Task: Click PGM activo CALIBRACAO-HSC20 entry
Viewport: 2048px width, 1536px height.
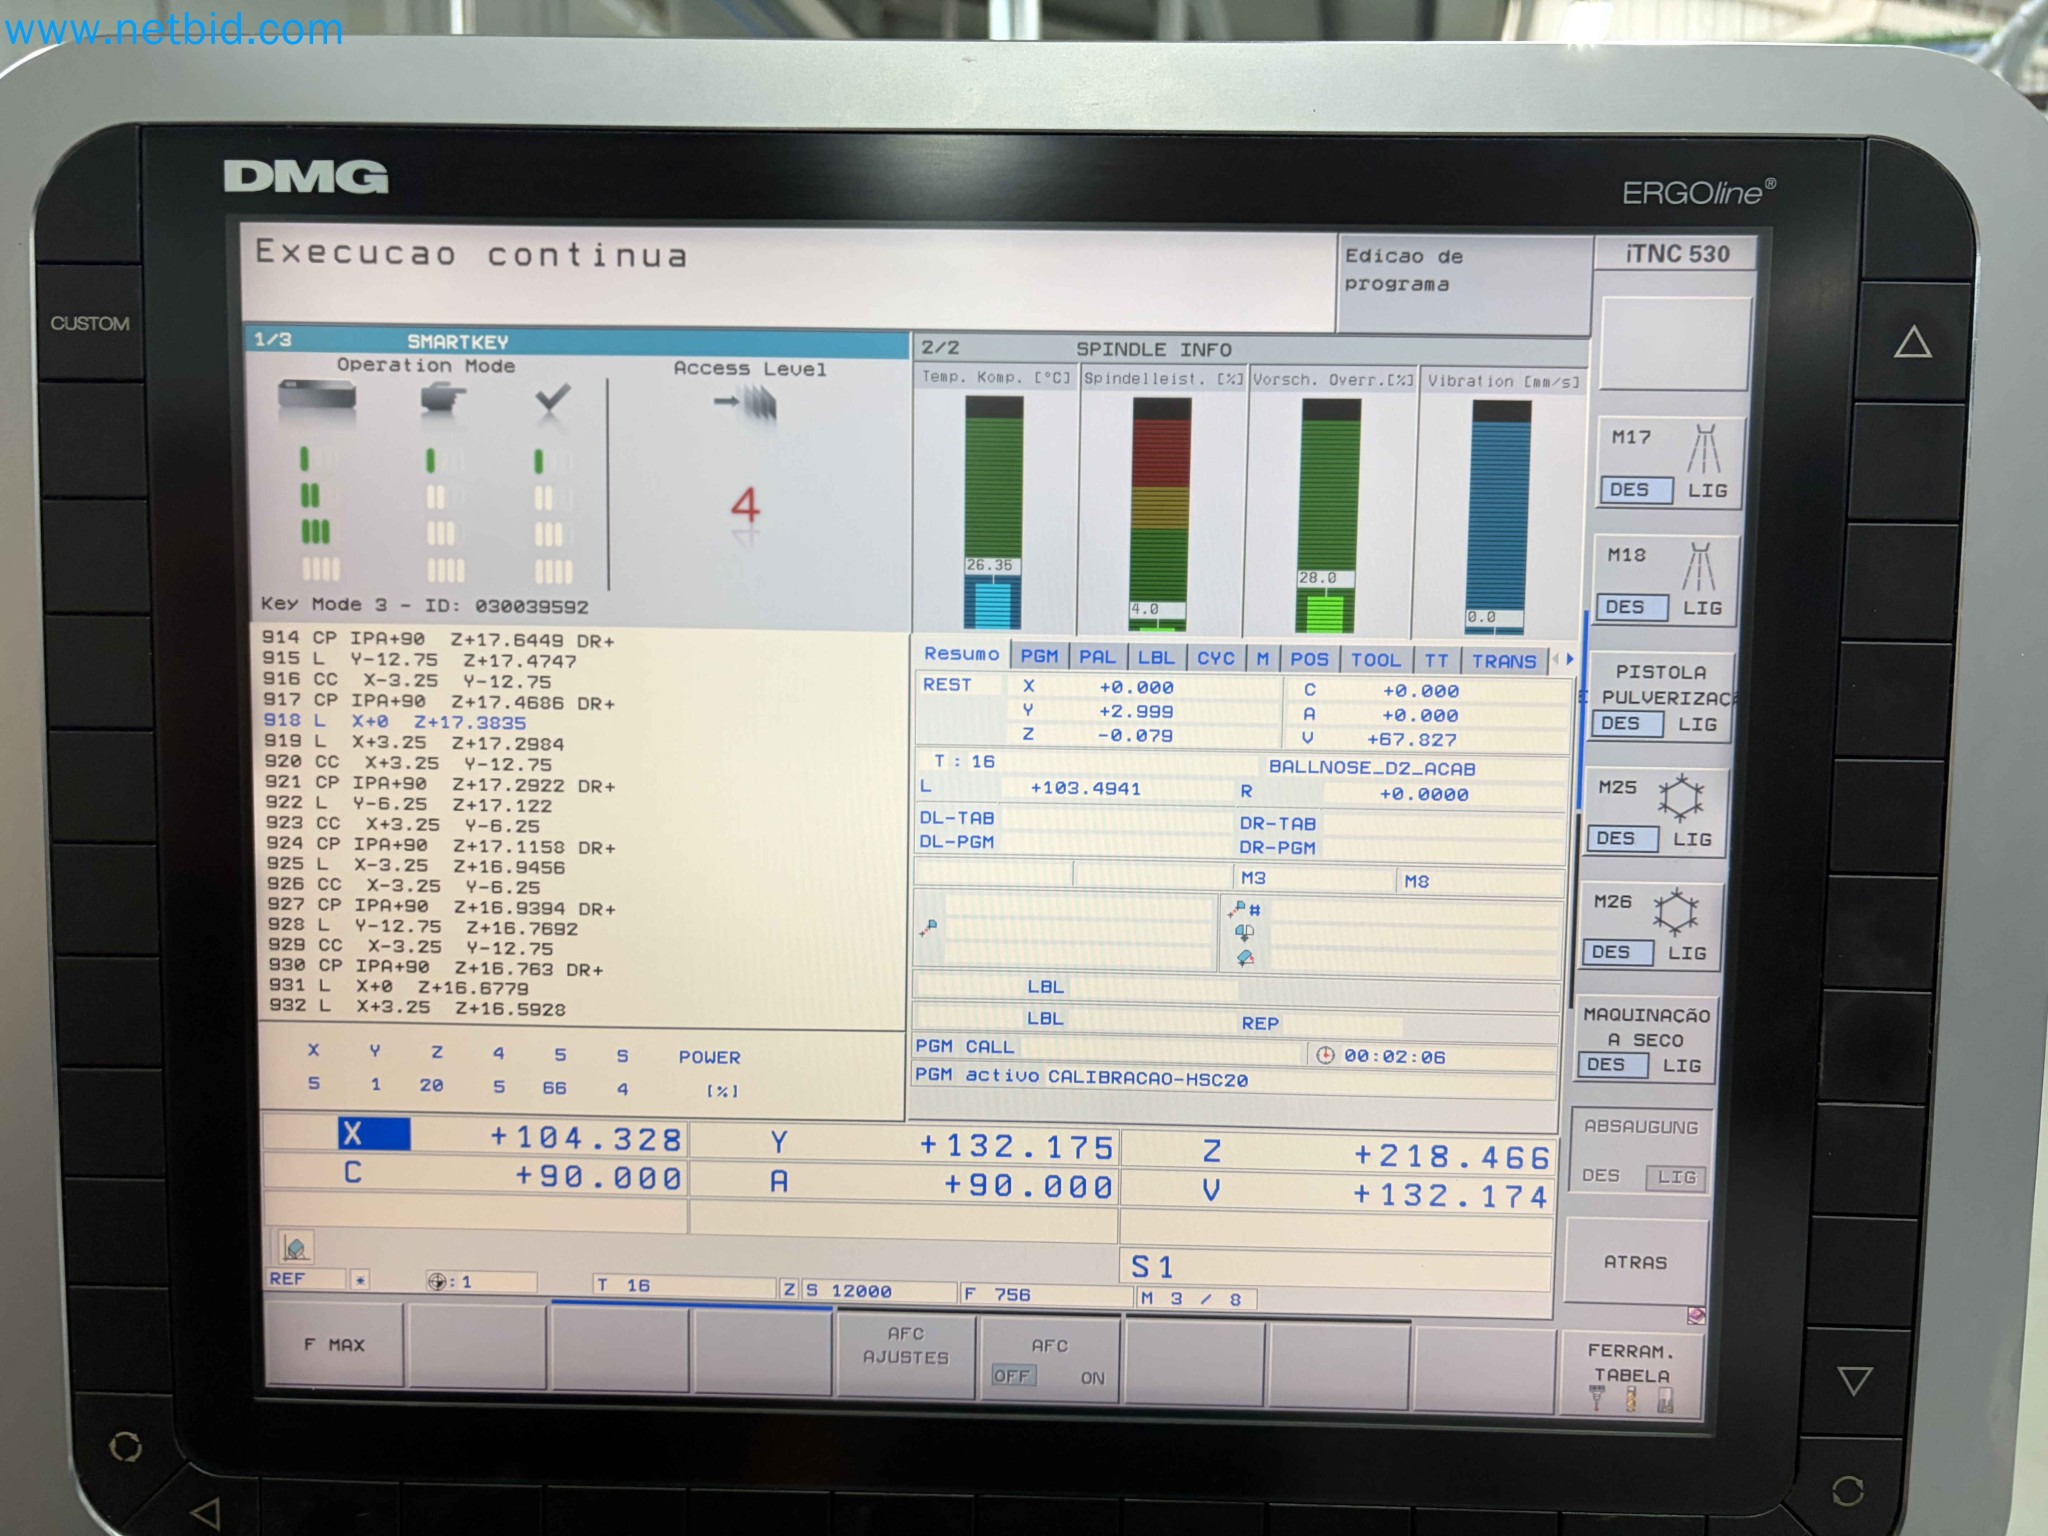Action: (1235, 1078)
